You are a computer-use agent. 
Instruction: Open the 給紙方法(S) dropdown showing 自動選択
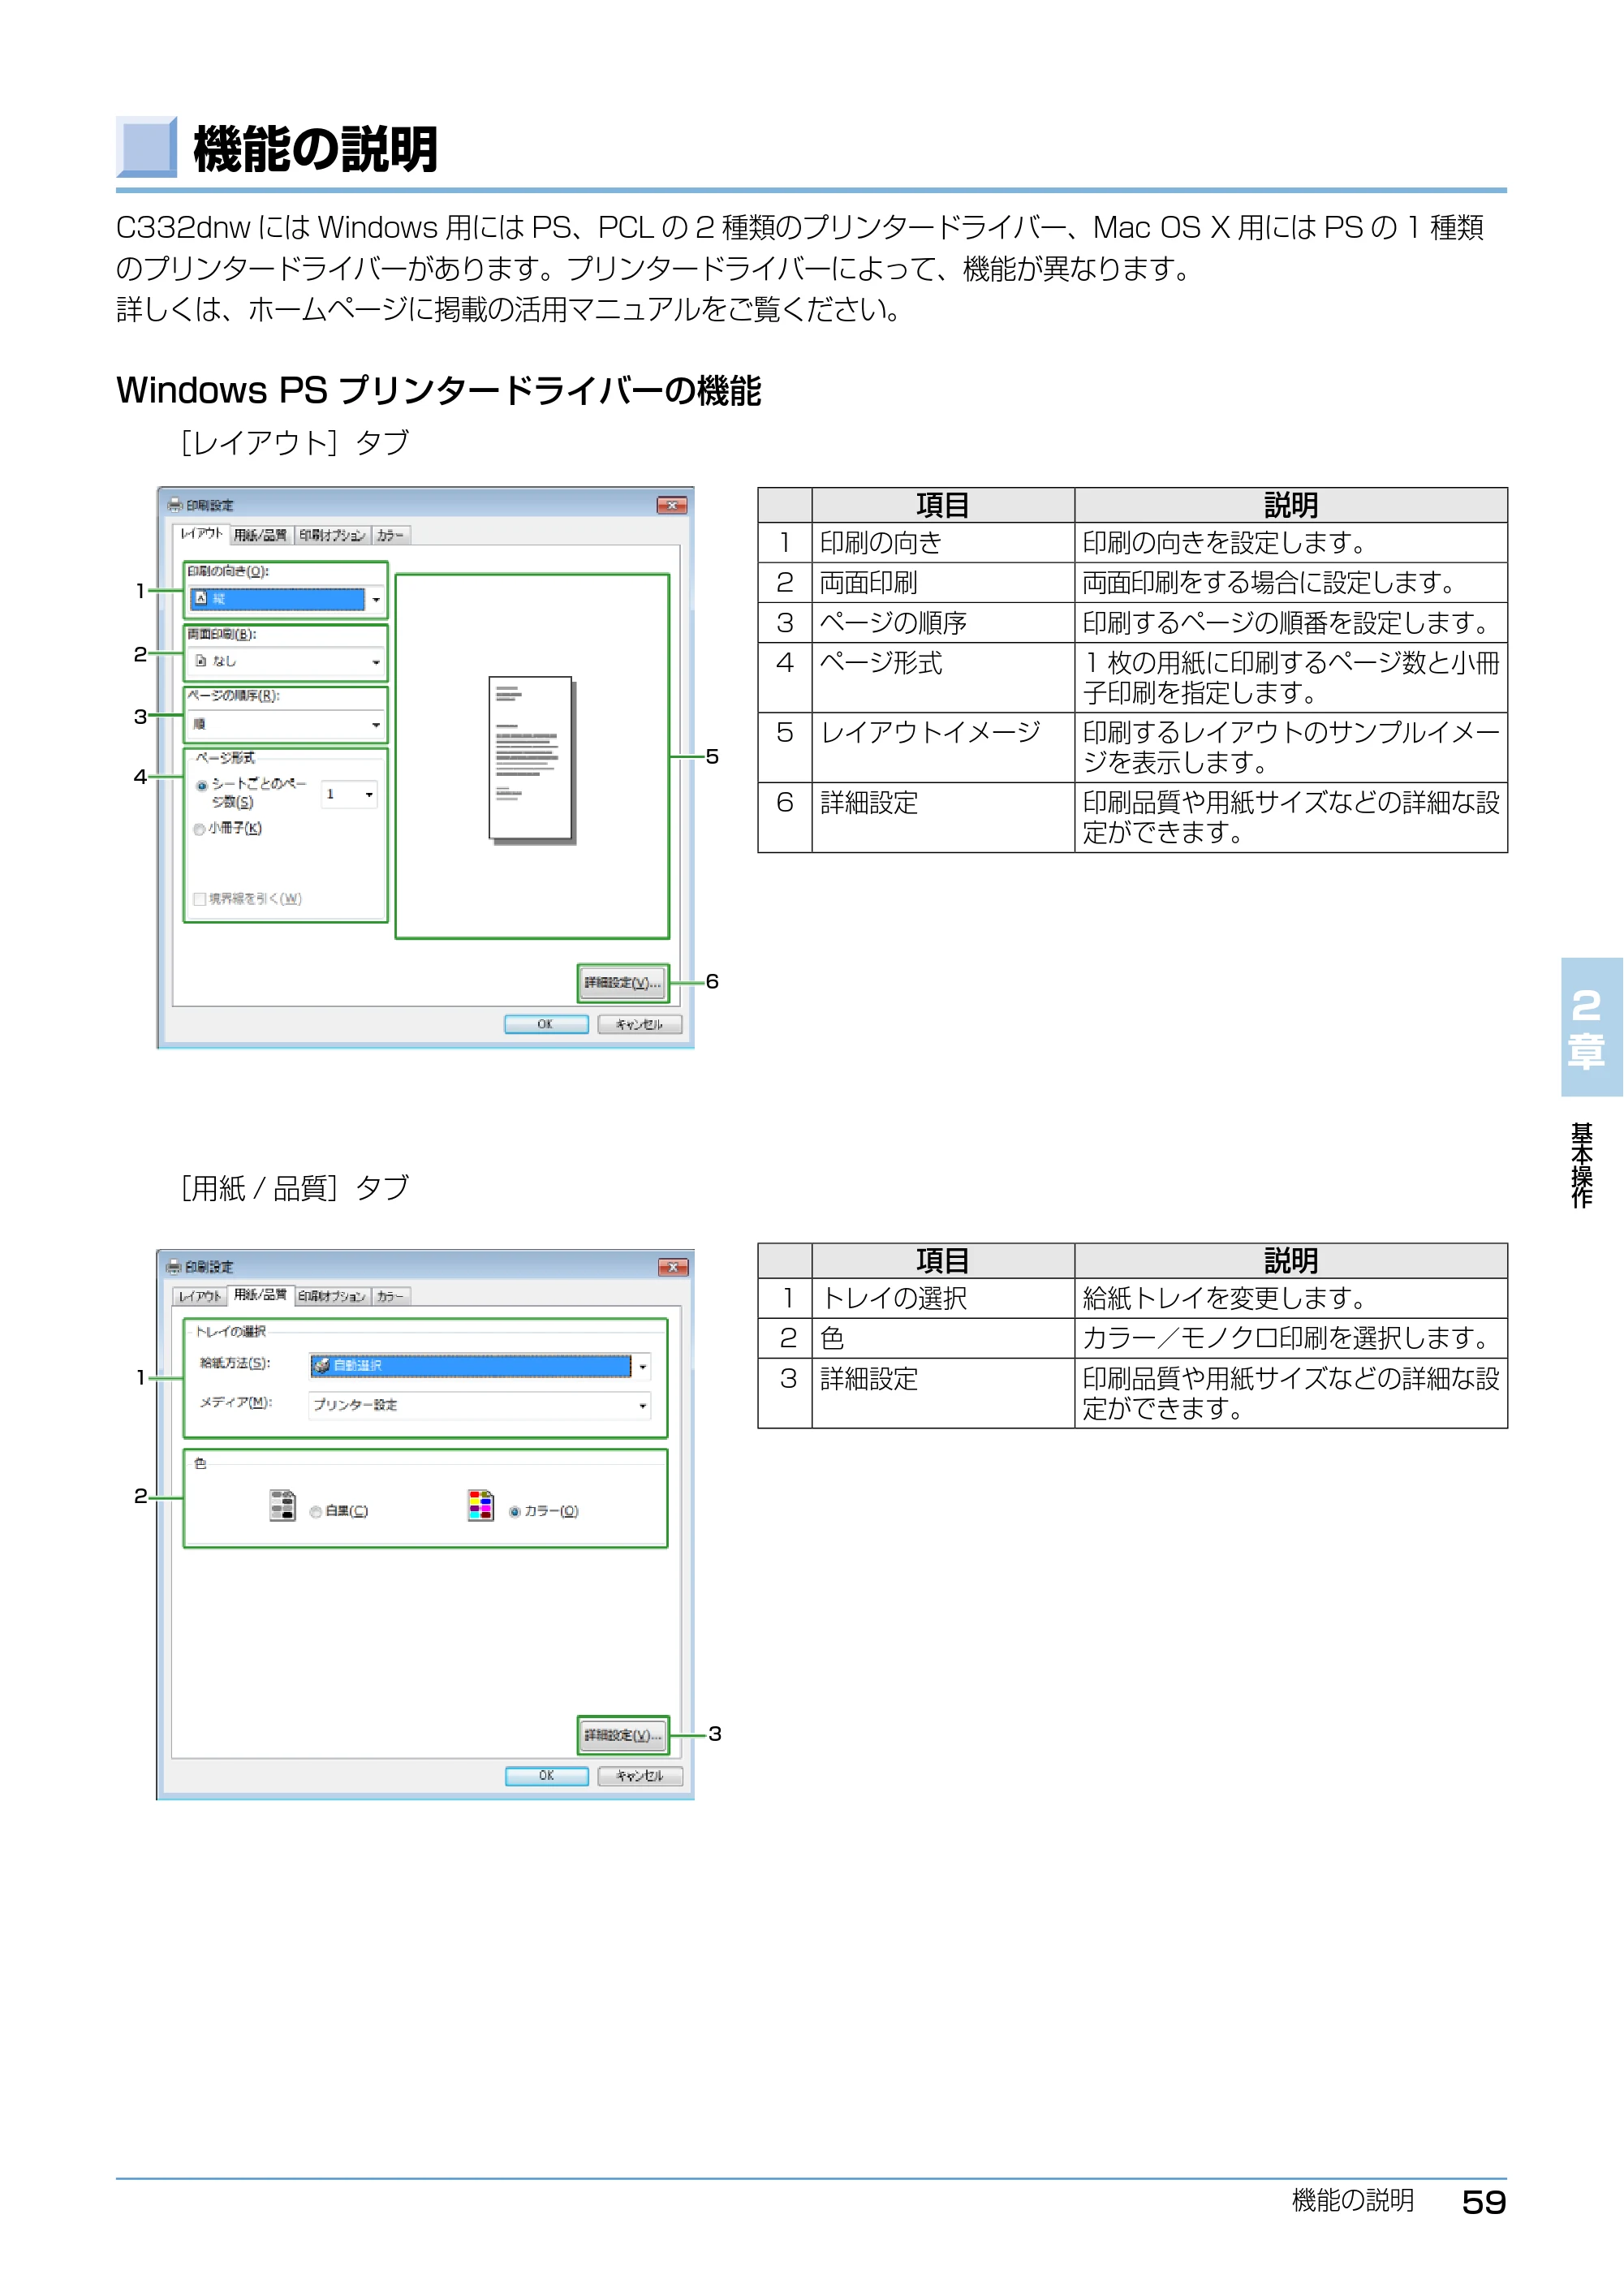point(480,1366)
